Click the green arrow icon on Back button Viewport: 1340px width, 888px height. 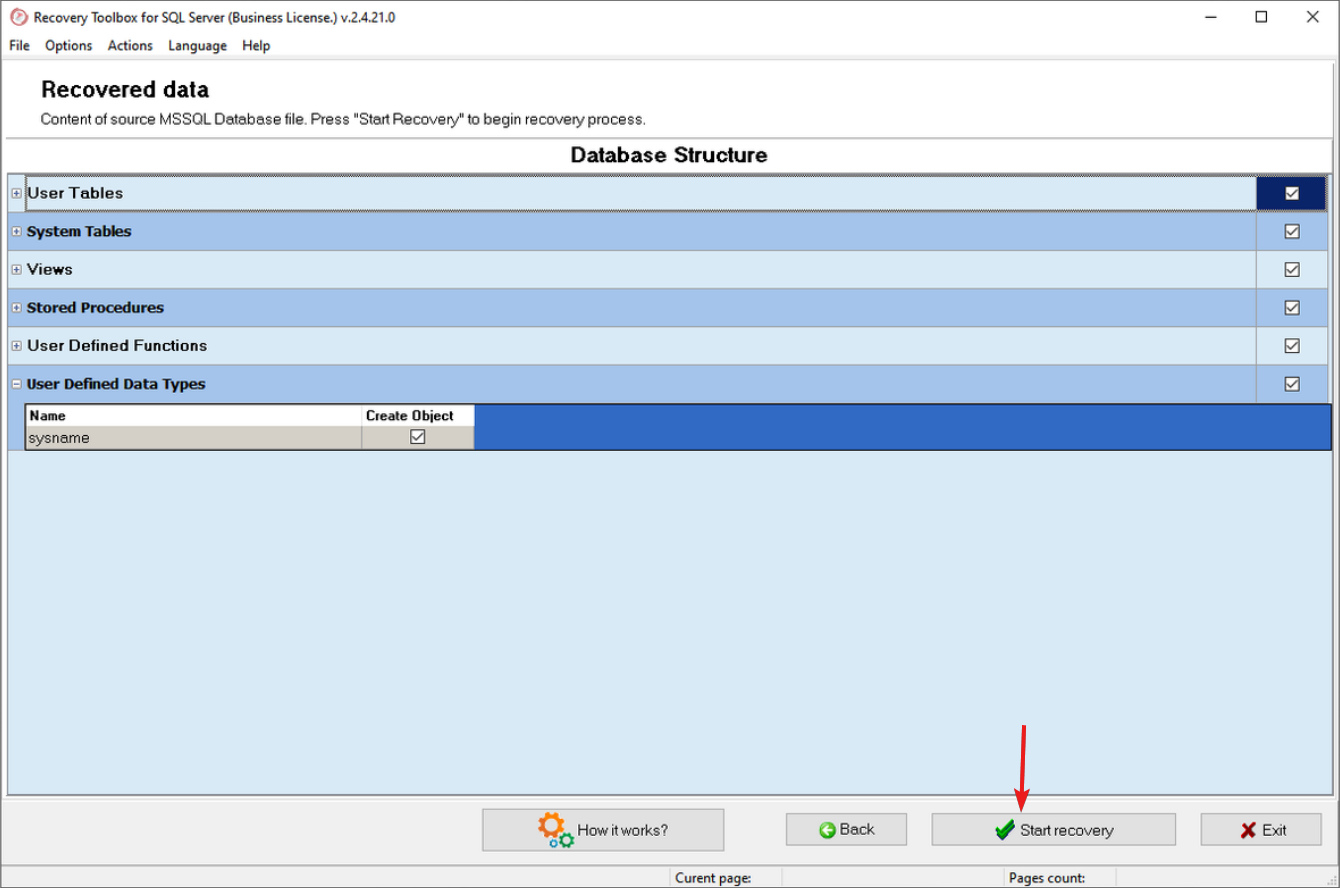coord(827,830)
